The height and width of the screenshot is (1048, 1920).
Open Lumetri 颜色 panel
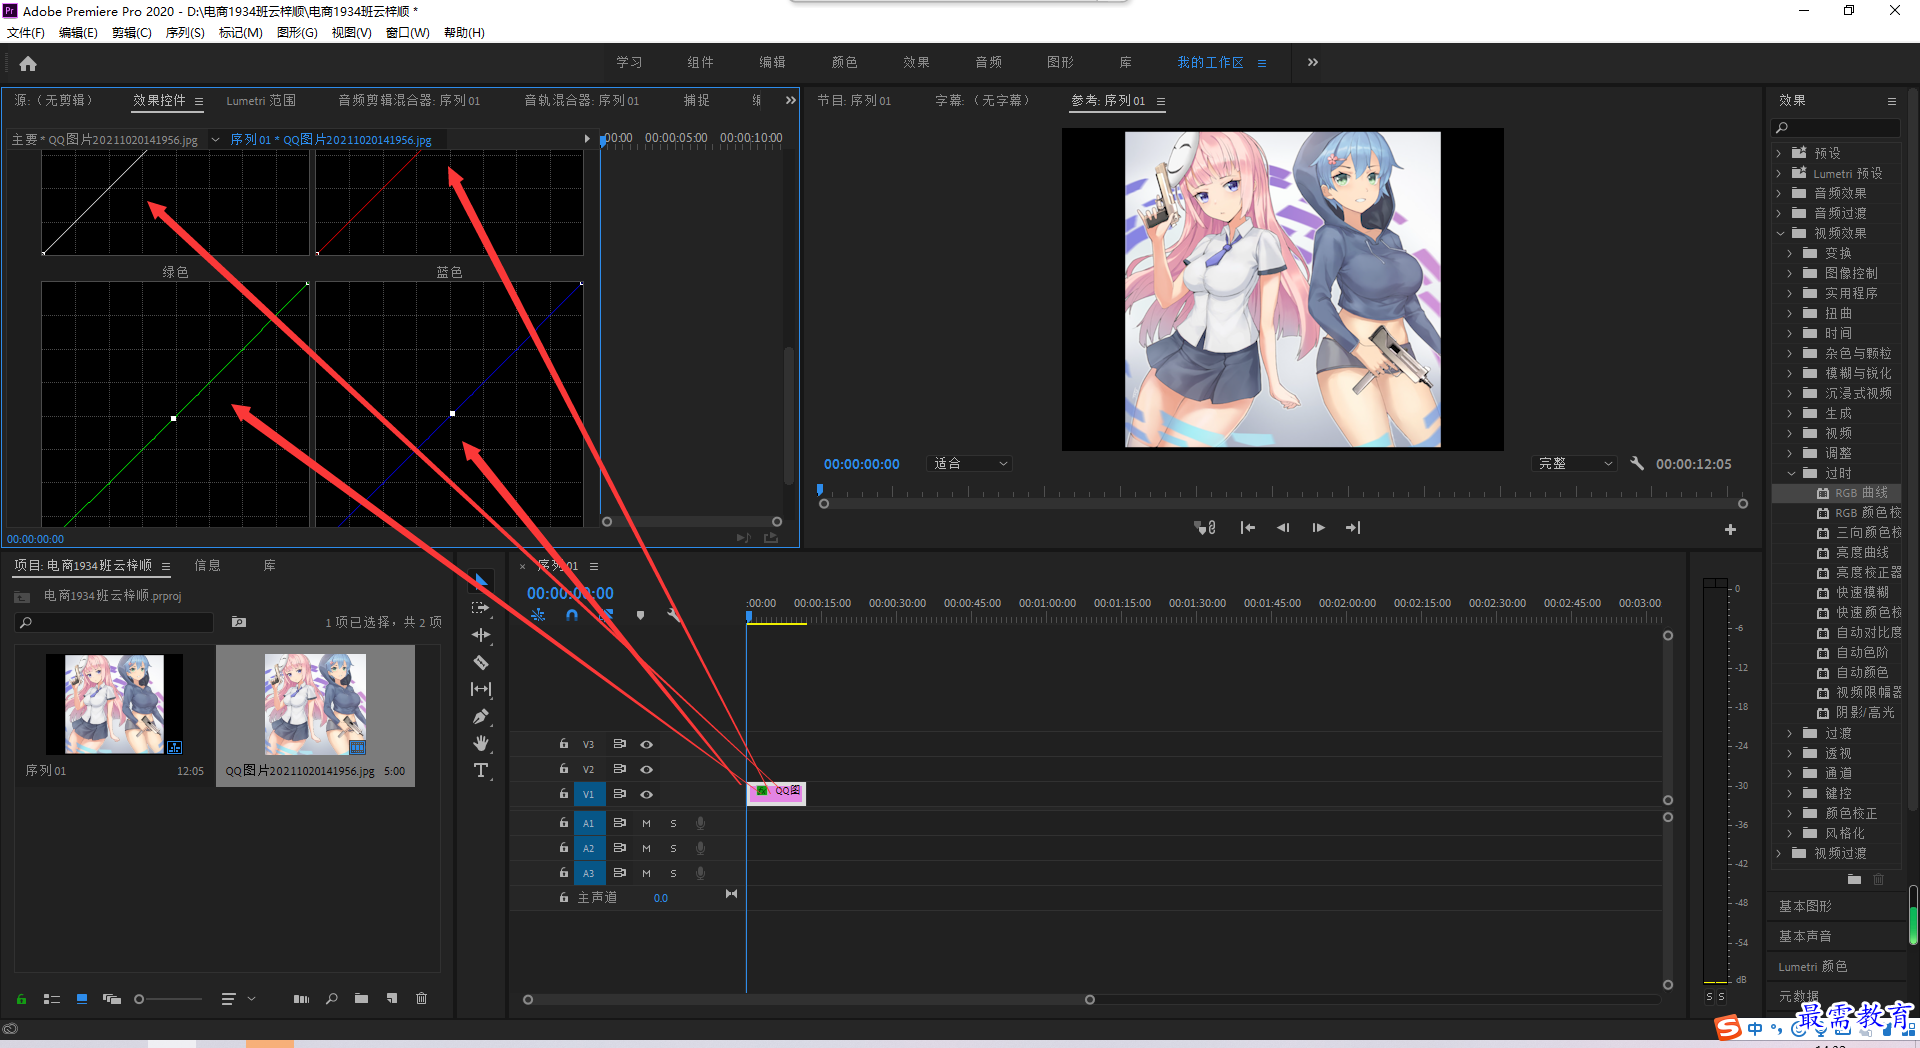tap(1812, 966)
